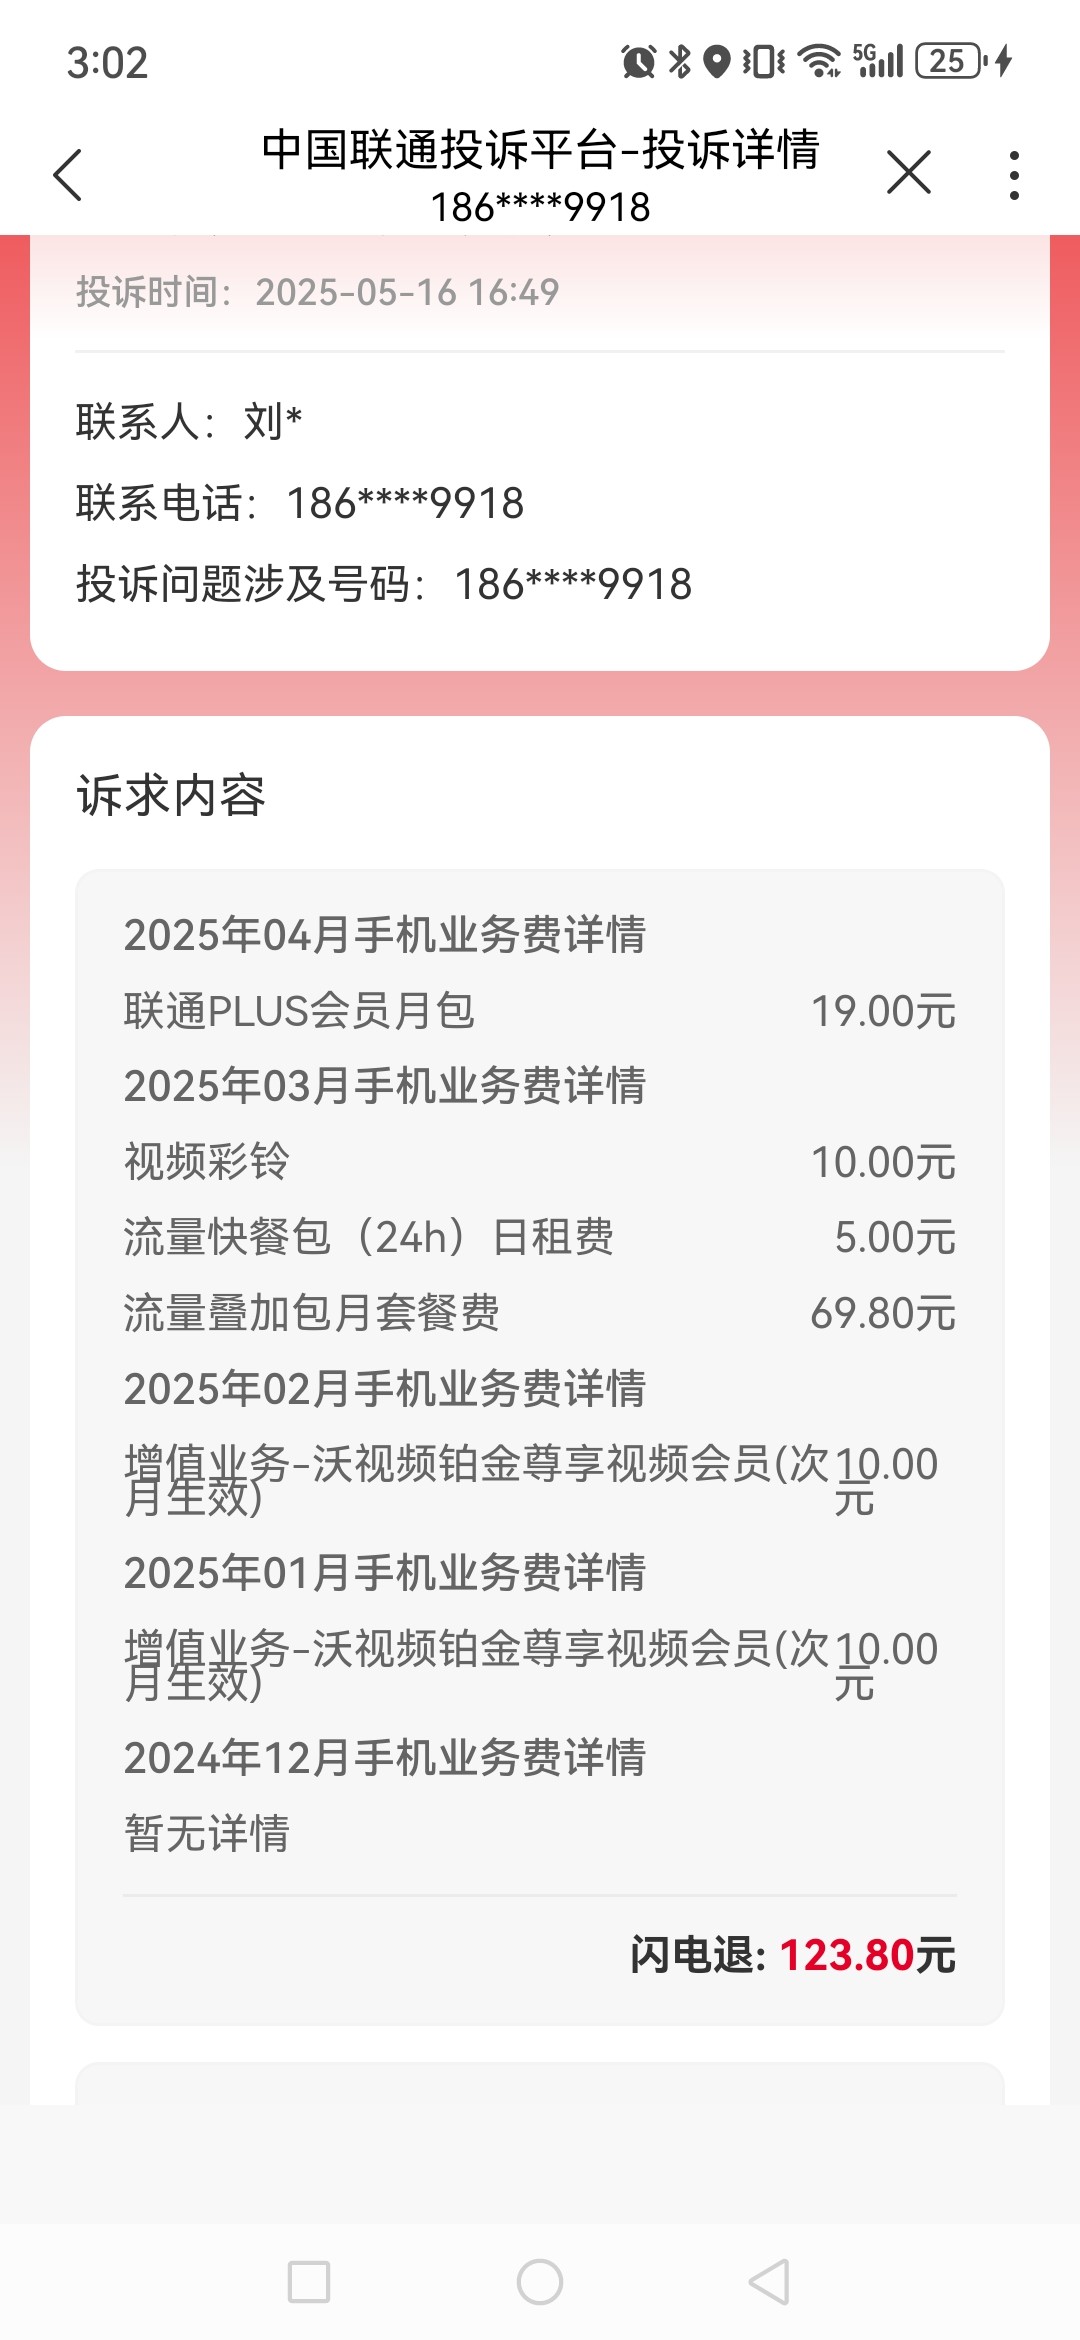
Task: Tap the location status icon
Action: pos(716,62)
